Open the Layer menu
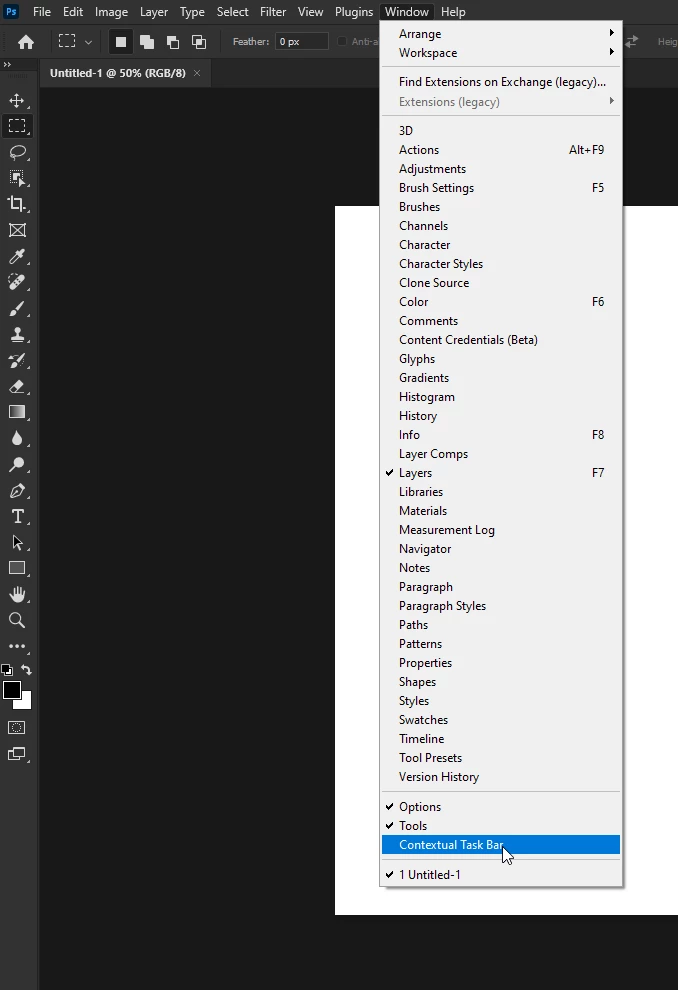Screen dimensions: 678x990 click(x=153, y=12)
